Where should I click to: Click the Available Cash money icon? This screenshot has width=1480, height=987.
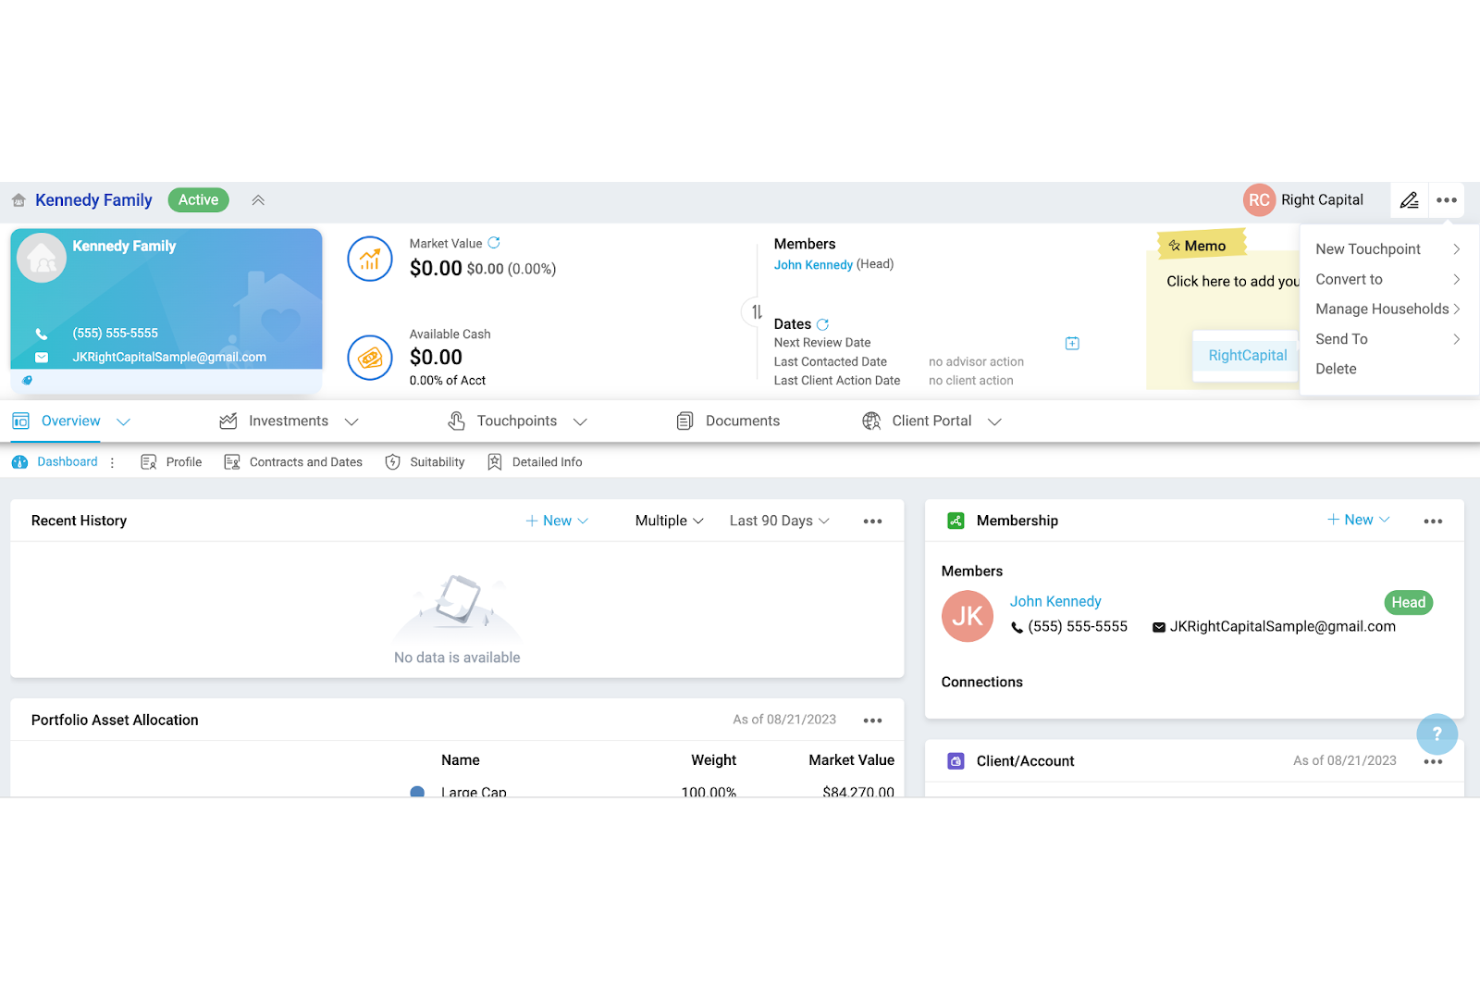pos(370,357)
